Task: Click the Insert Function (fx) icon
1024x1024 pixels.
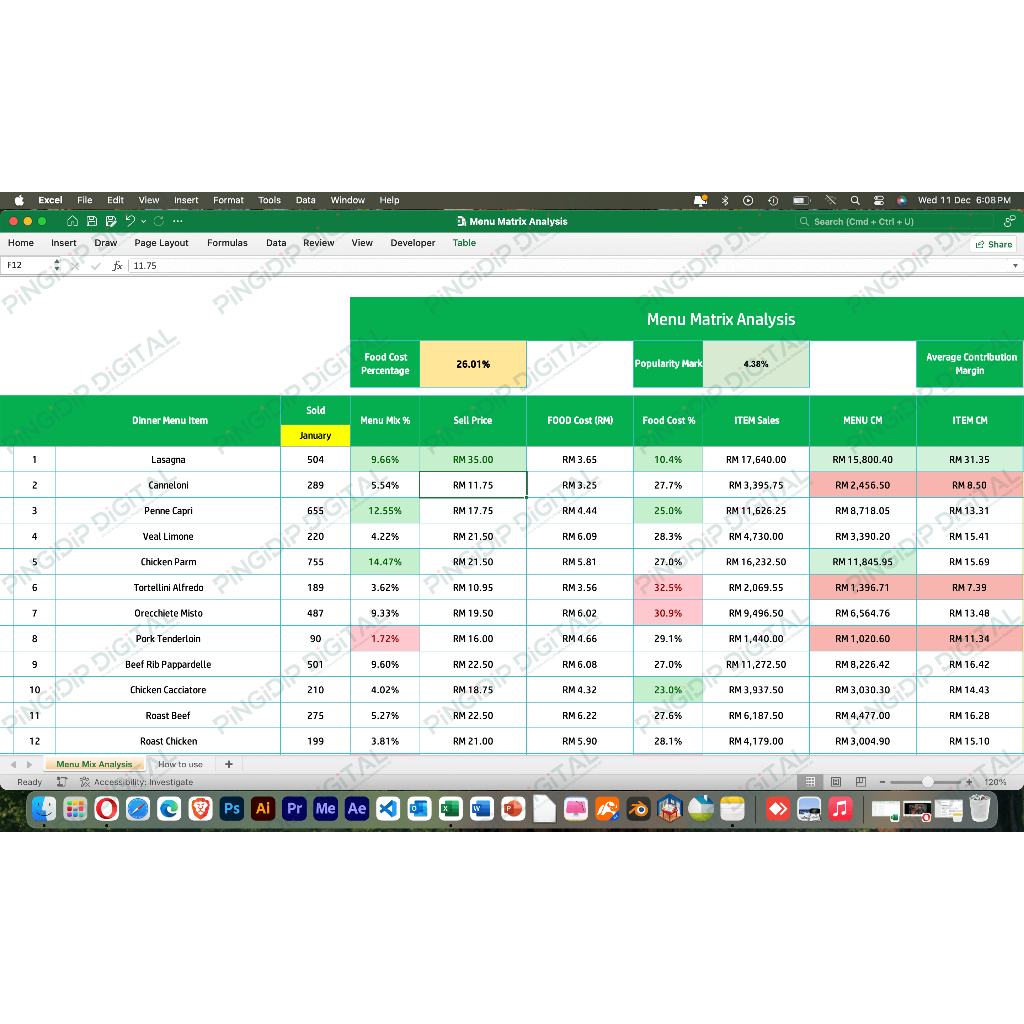Action: tap(117, 265)
